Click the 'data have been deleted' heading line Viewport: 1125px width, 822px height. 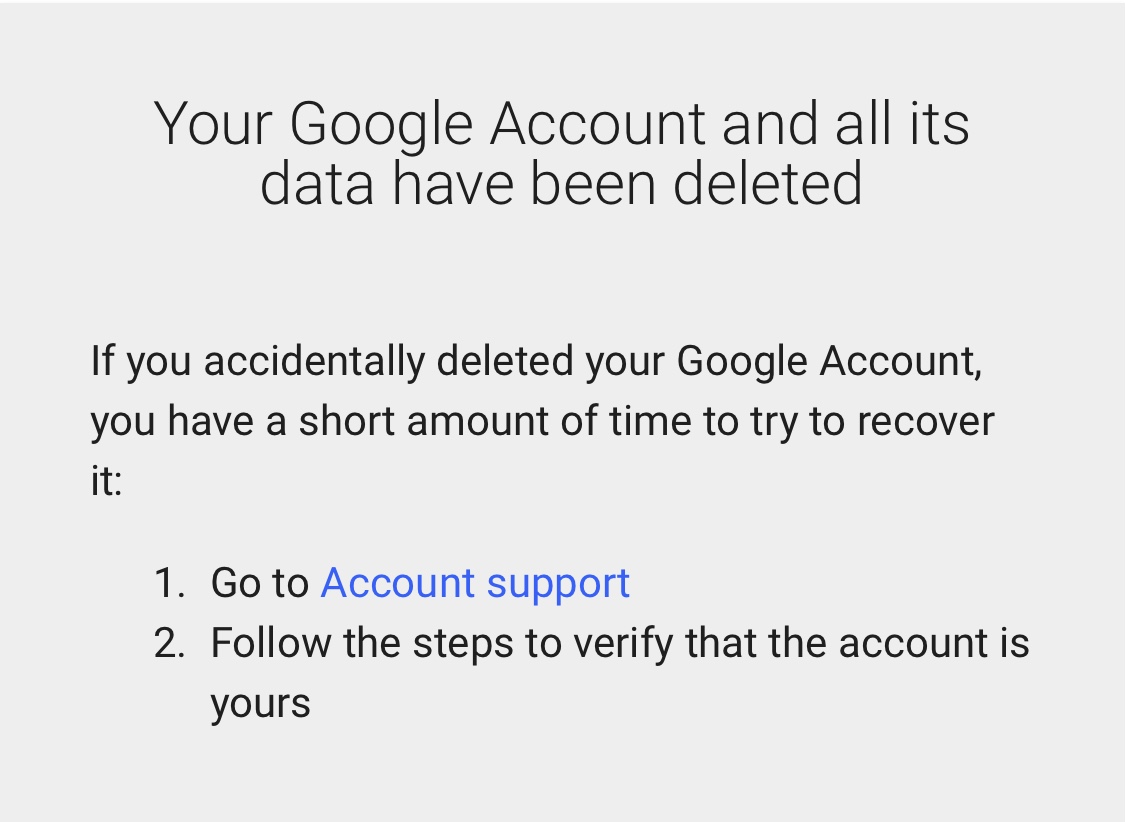(x=561, y=184)
